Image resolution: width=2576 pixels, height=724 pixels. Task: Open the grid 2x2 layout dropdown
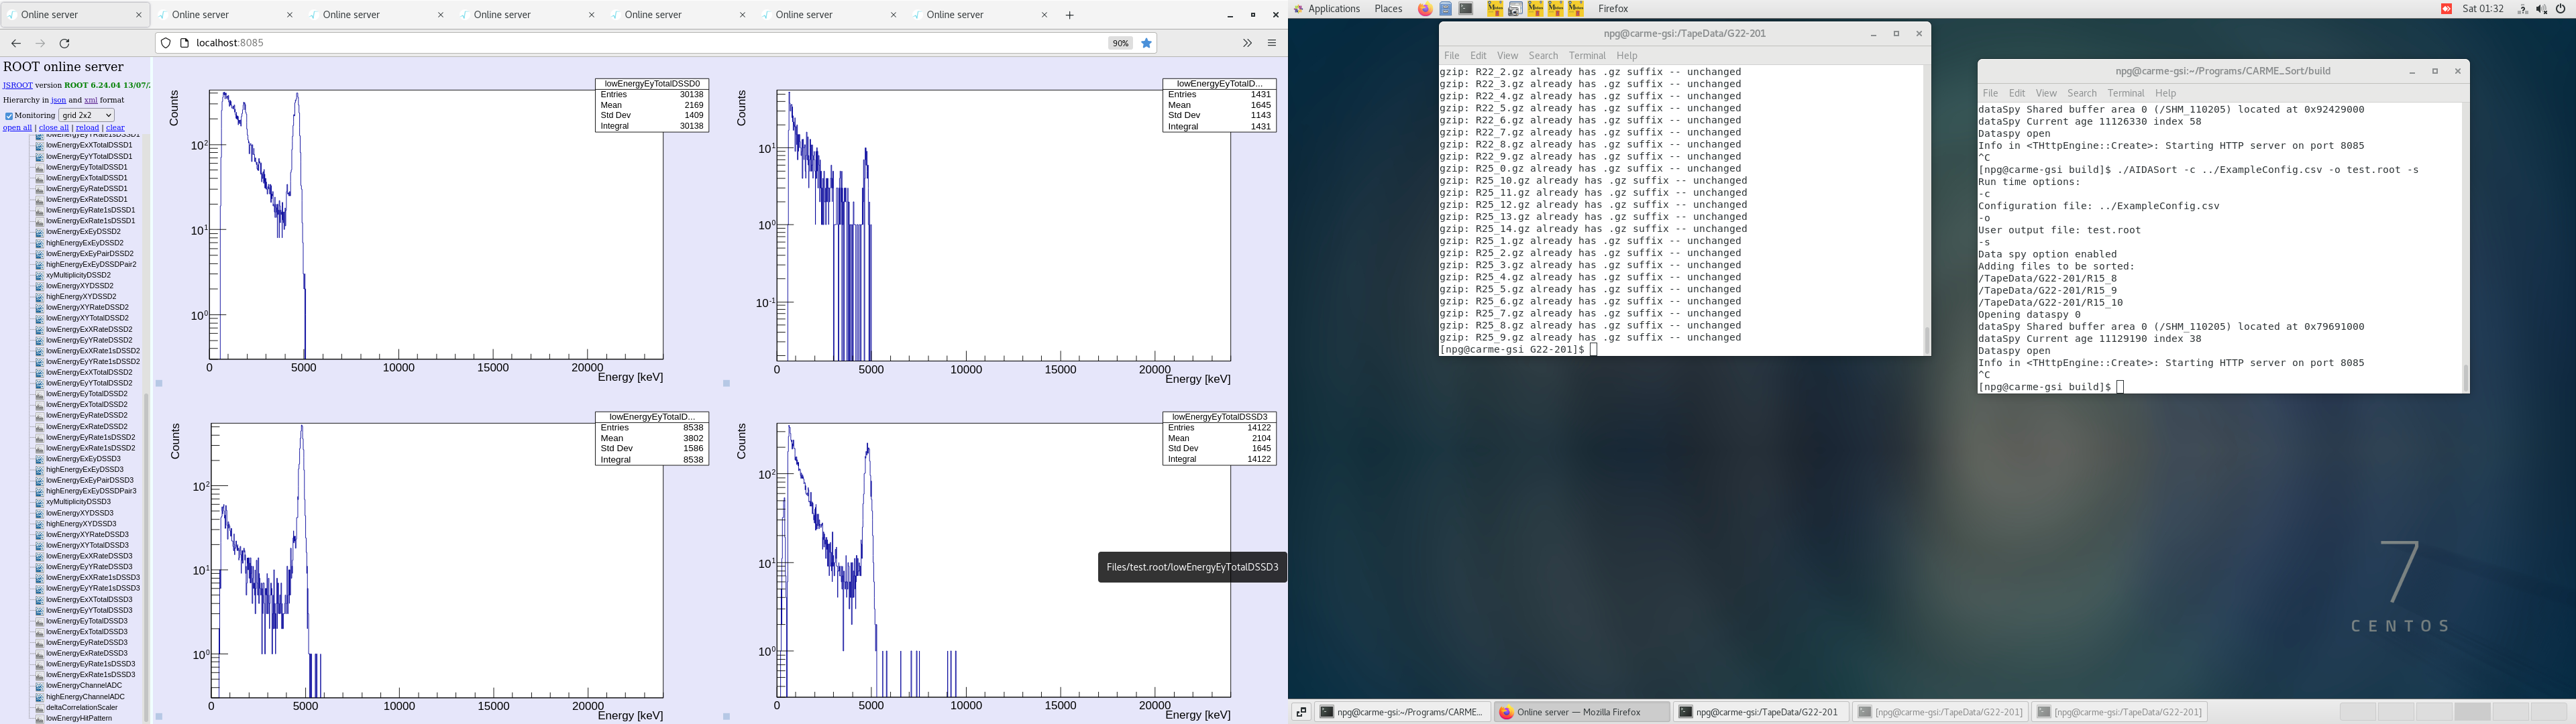tap(87, 115)
